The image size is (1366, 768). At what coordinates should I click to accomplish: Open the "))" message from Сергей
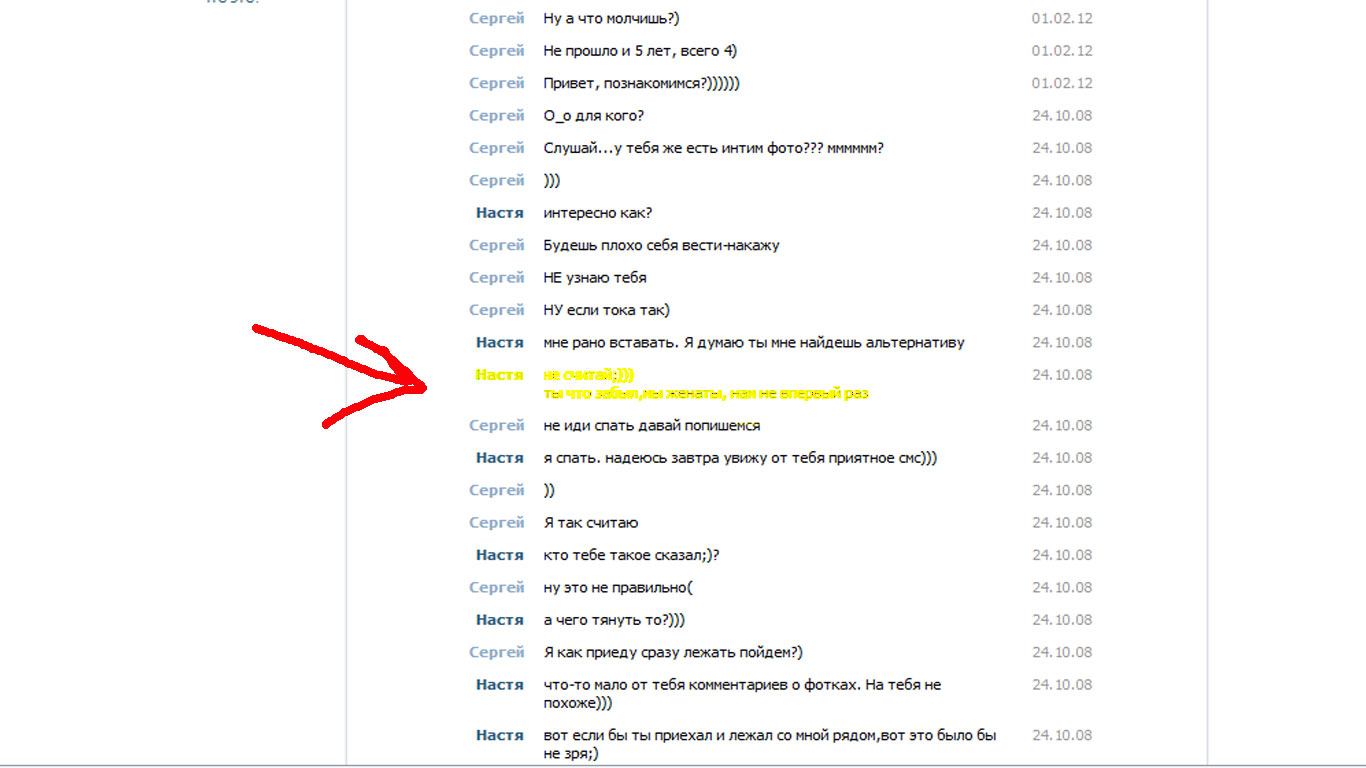(549, 491)
